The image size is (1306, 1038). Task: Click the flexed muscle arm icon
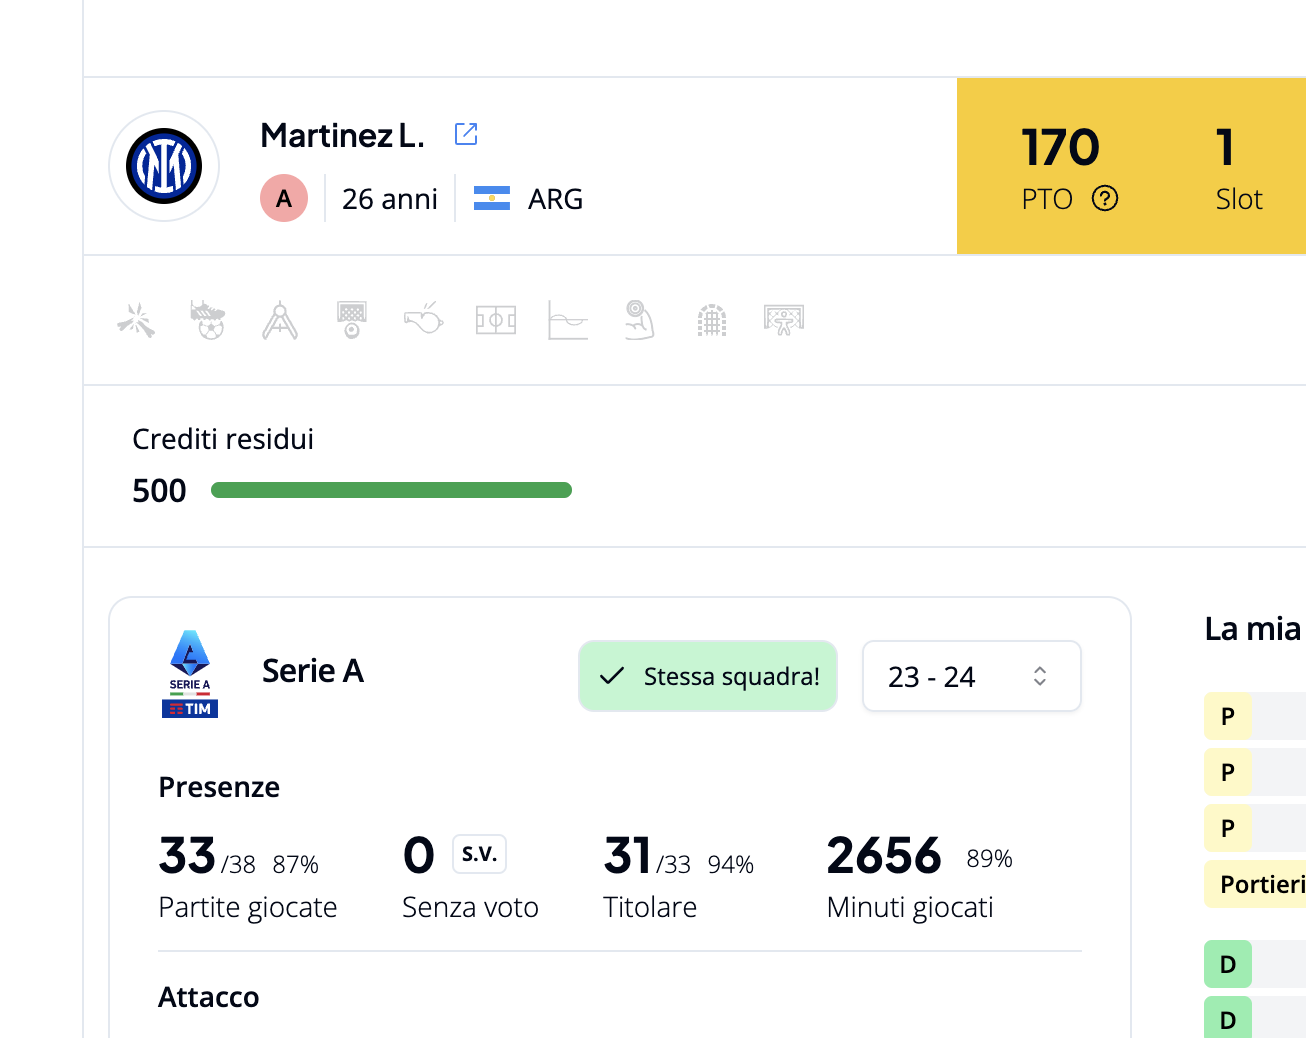[x=640, y=320]
